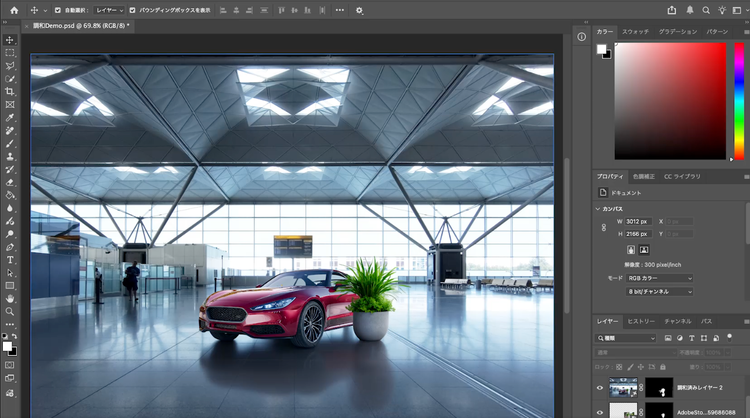This screenshot has width=750, height=418.
Task: Click the Home icon in the options bar
Action: [14, 10]
